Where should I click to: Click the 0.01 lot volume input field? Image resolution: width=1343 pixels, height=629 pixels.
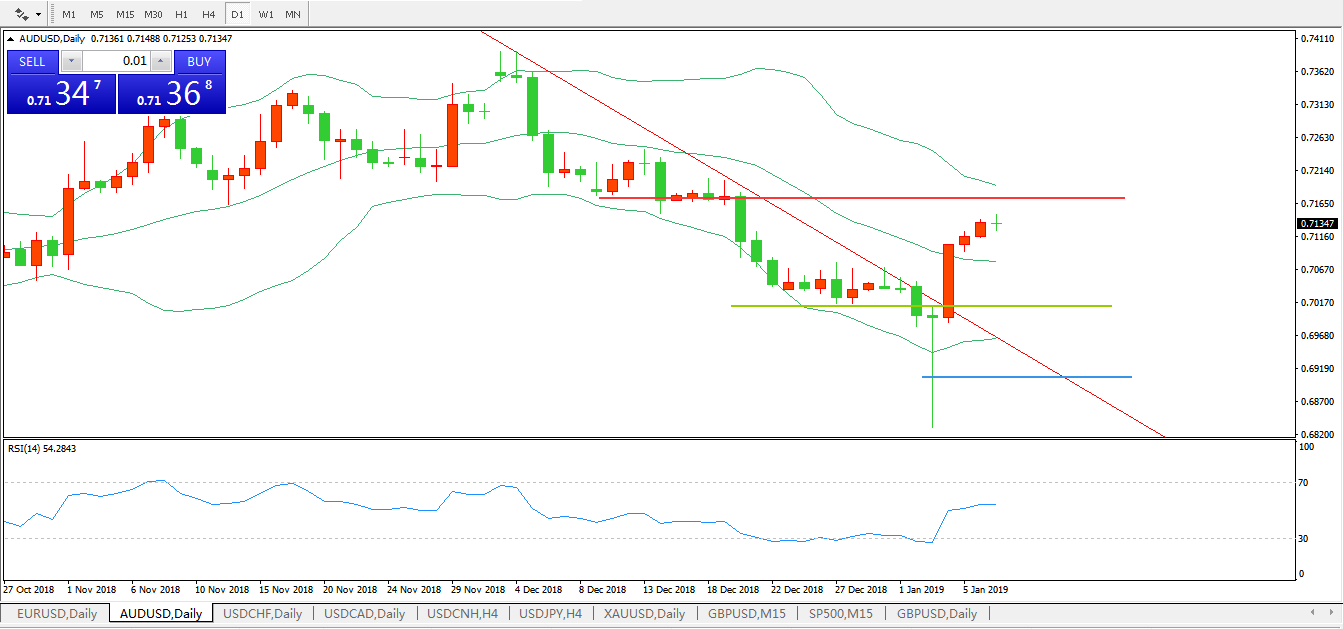[x=116, y=61]
